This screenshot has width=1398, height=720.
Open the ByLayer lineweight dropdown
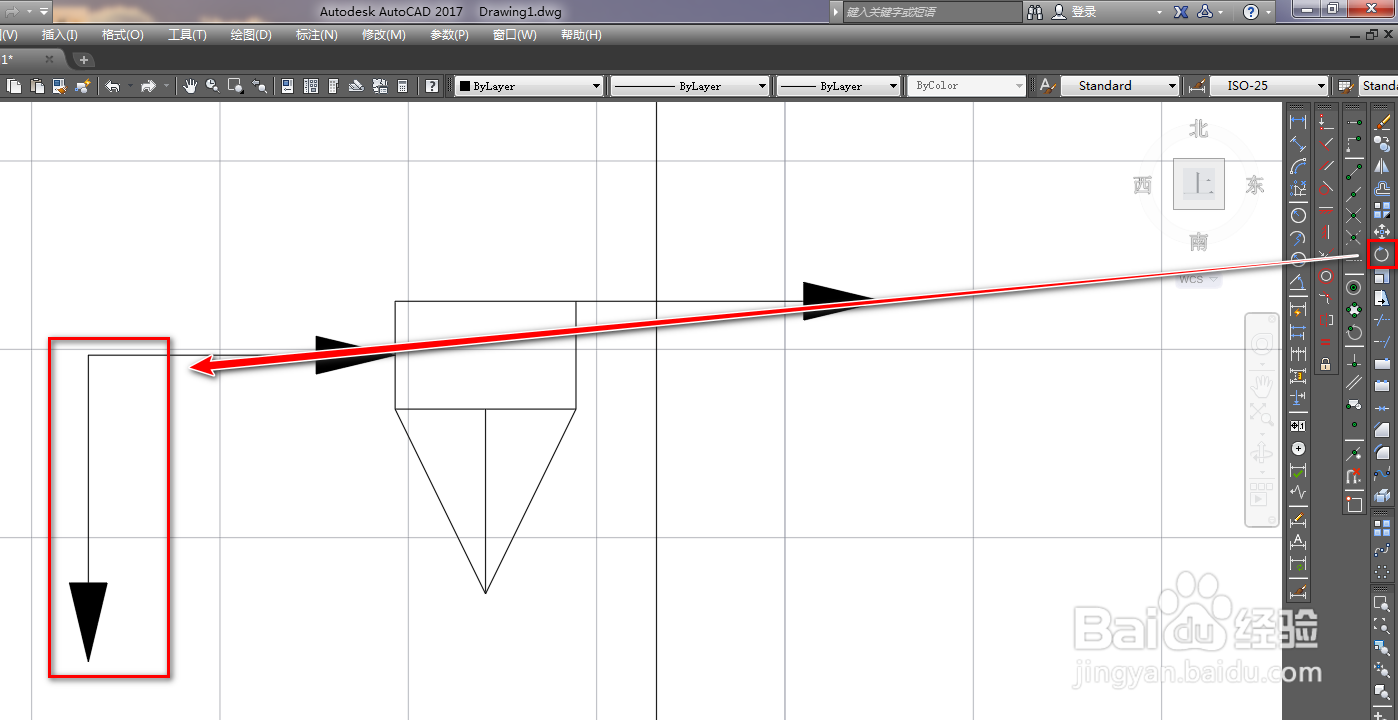tap(838, 86)
